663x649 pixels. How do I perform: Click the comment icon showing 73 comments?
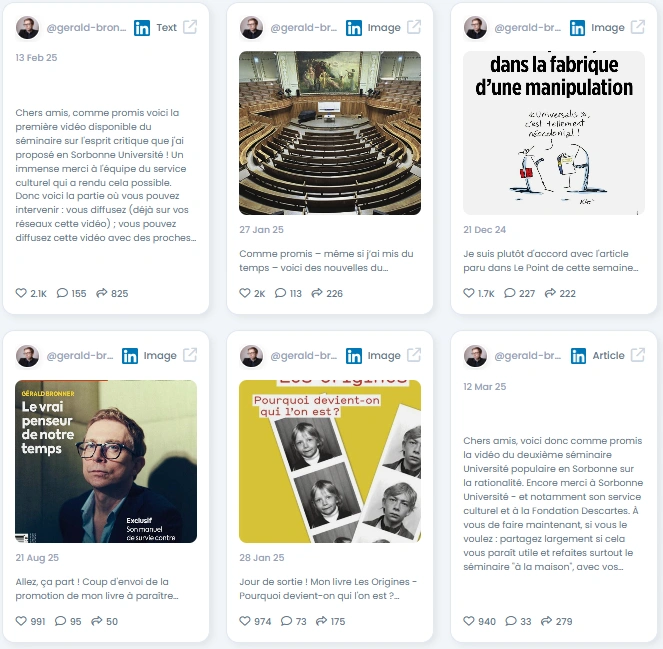pyautogui.click(x=286, y=621)
